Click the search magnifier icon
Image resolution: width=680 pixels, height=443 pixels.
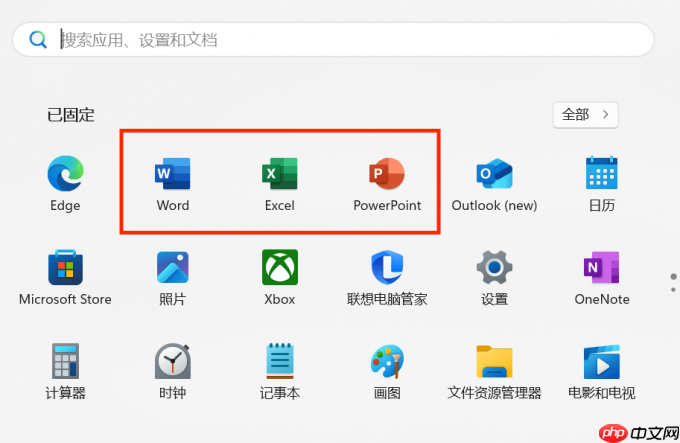[38, 40]
